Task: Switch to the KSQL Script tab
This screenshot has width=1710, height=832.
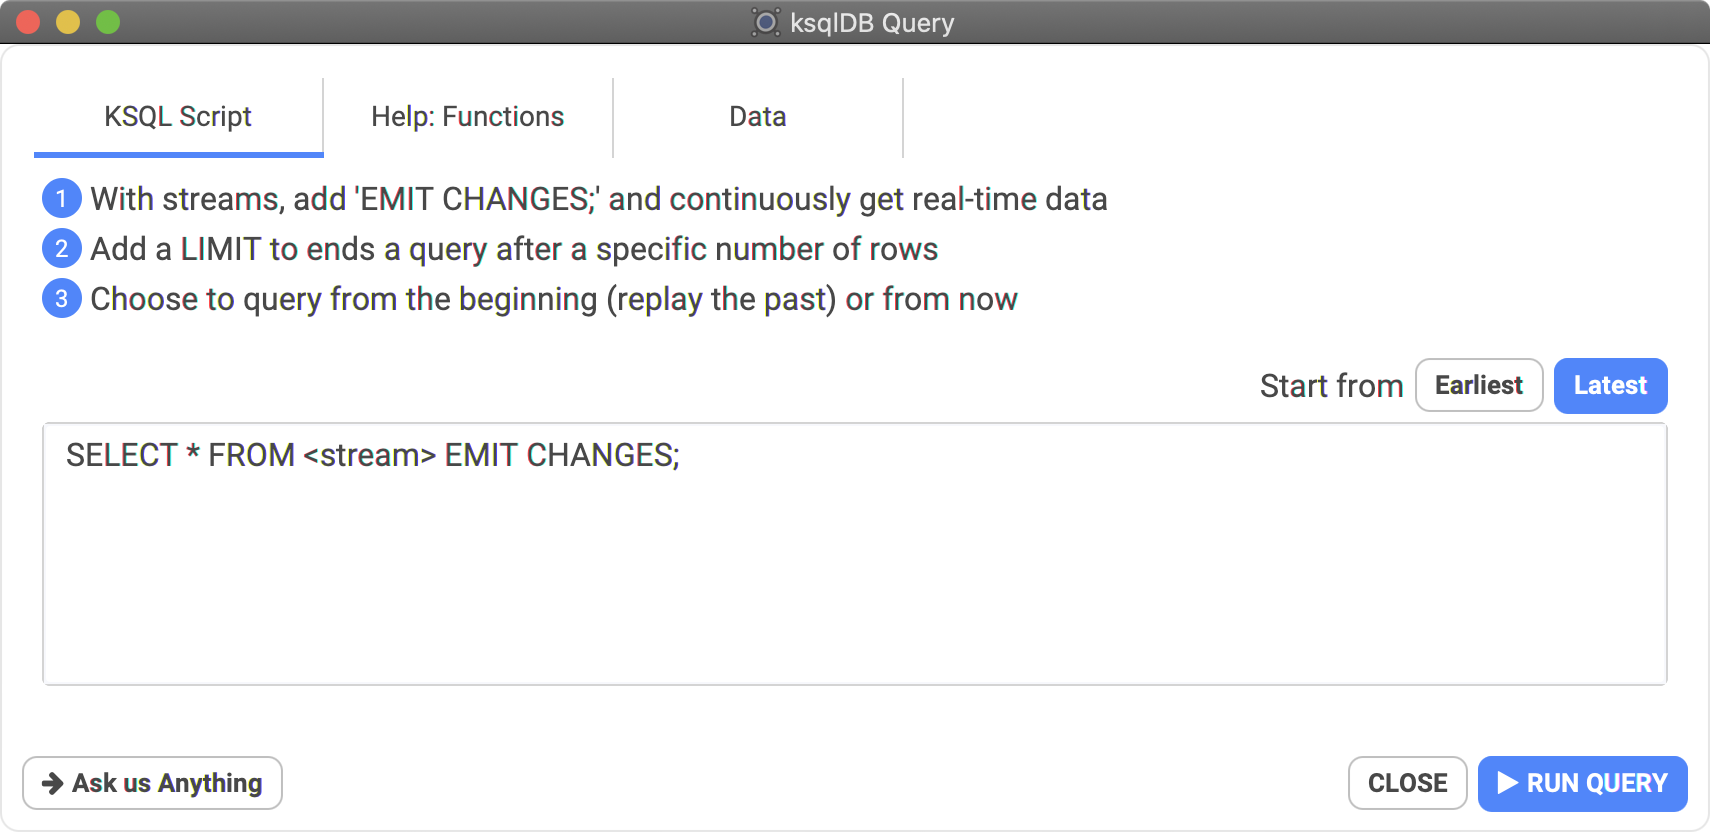Action: pyautogui.click(x=178, y=117)
